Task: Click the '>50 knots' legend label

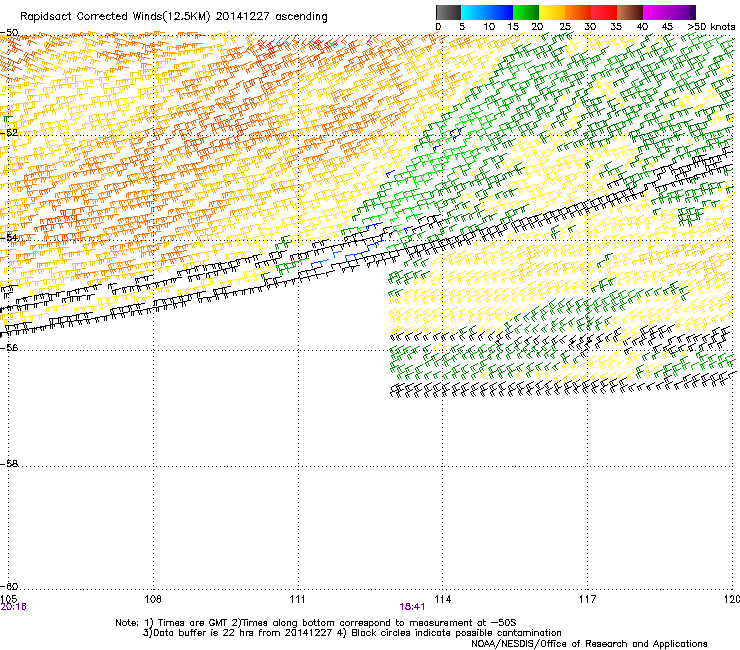Action: click(x=711, y=26)
